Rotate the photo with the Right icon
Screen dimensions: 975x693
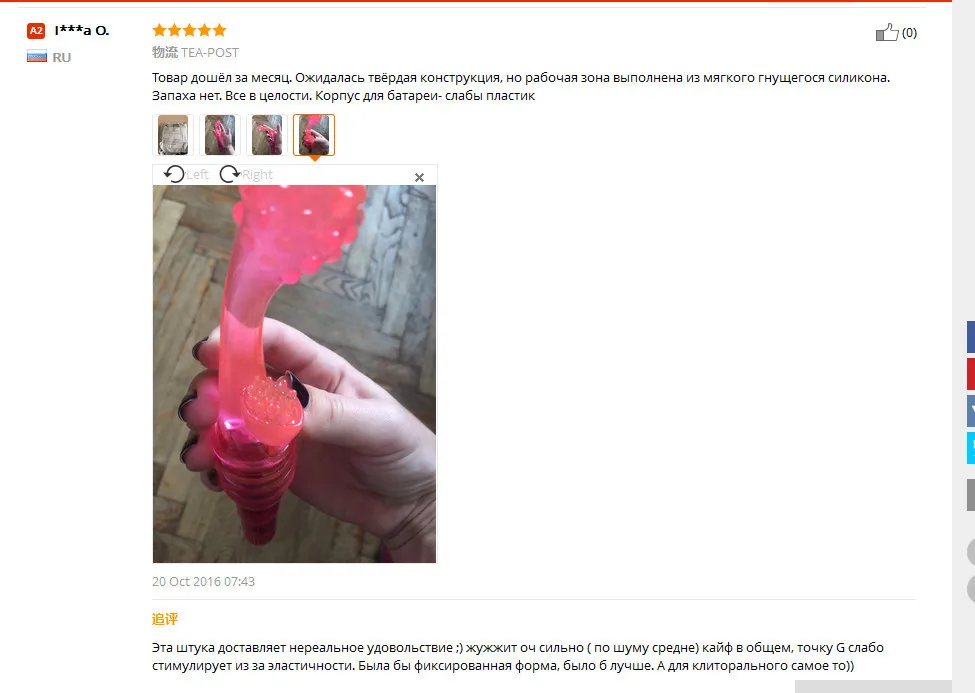pyautogui.click(x=230, y=174)
